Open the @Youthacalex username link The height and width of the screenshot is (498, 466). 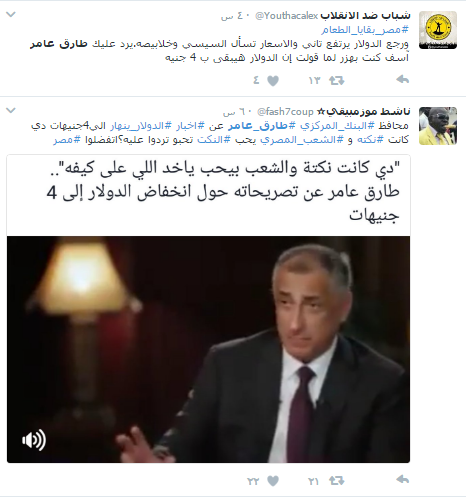tap(286, 16)
